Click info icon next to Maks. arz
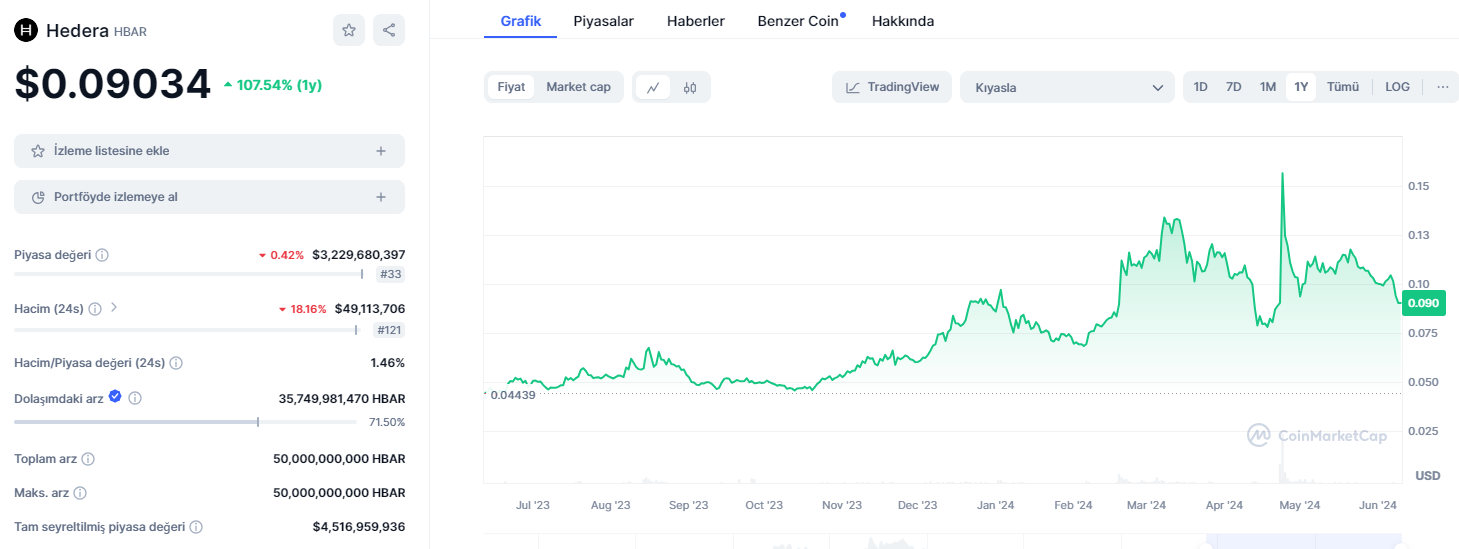The width and height of the screenshot is (1459, 549). click(80, 493)
